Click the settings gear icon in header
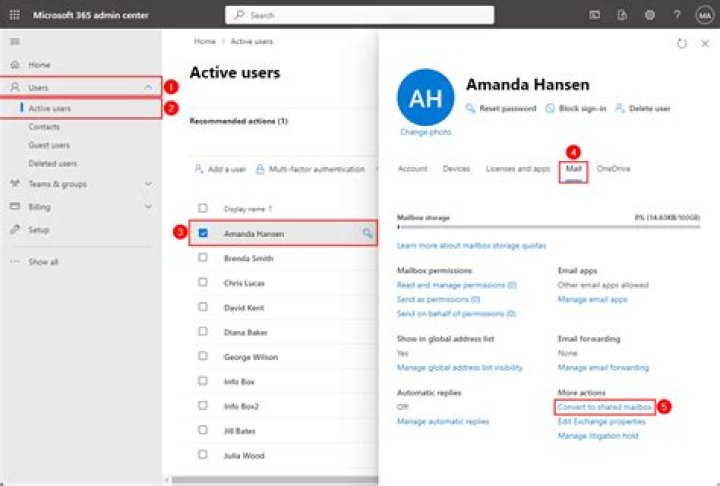 [x=650, y=15]
